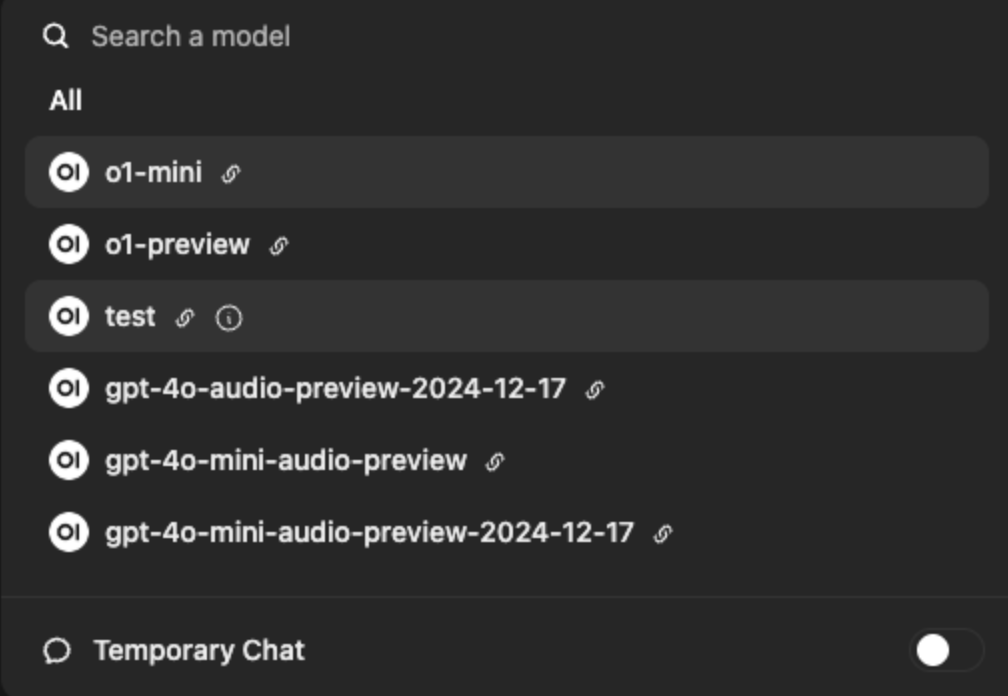This screenshot has height=696, width=1008.
Task: Select the 'All' filter tab
Action: pyautogui.click(x=66, y=101)
